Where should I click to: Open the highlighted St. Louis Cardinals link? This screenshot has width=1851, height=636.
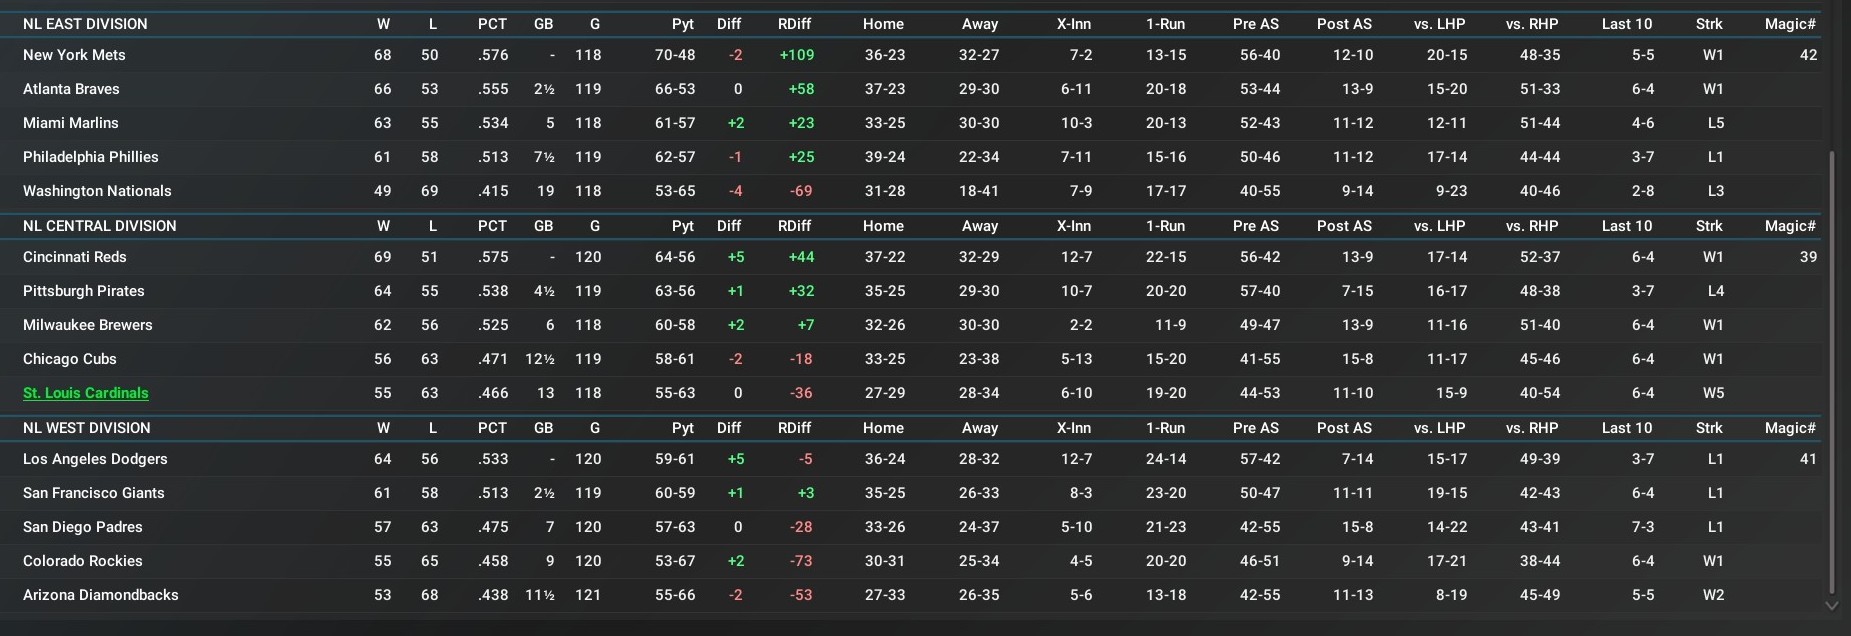click(85, 393)
